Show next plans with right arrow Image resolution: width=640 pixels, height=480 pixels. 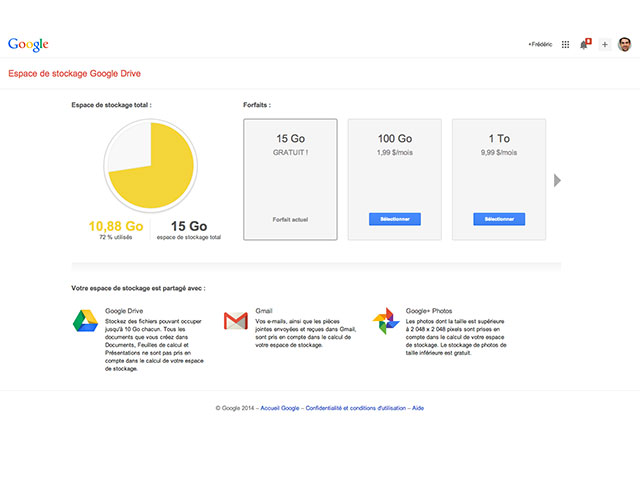[557, 180]
